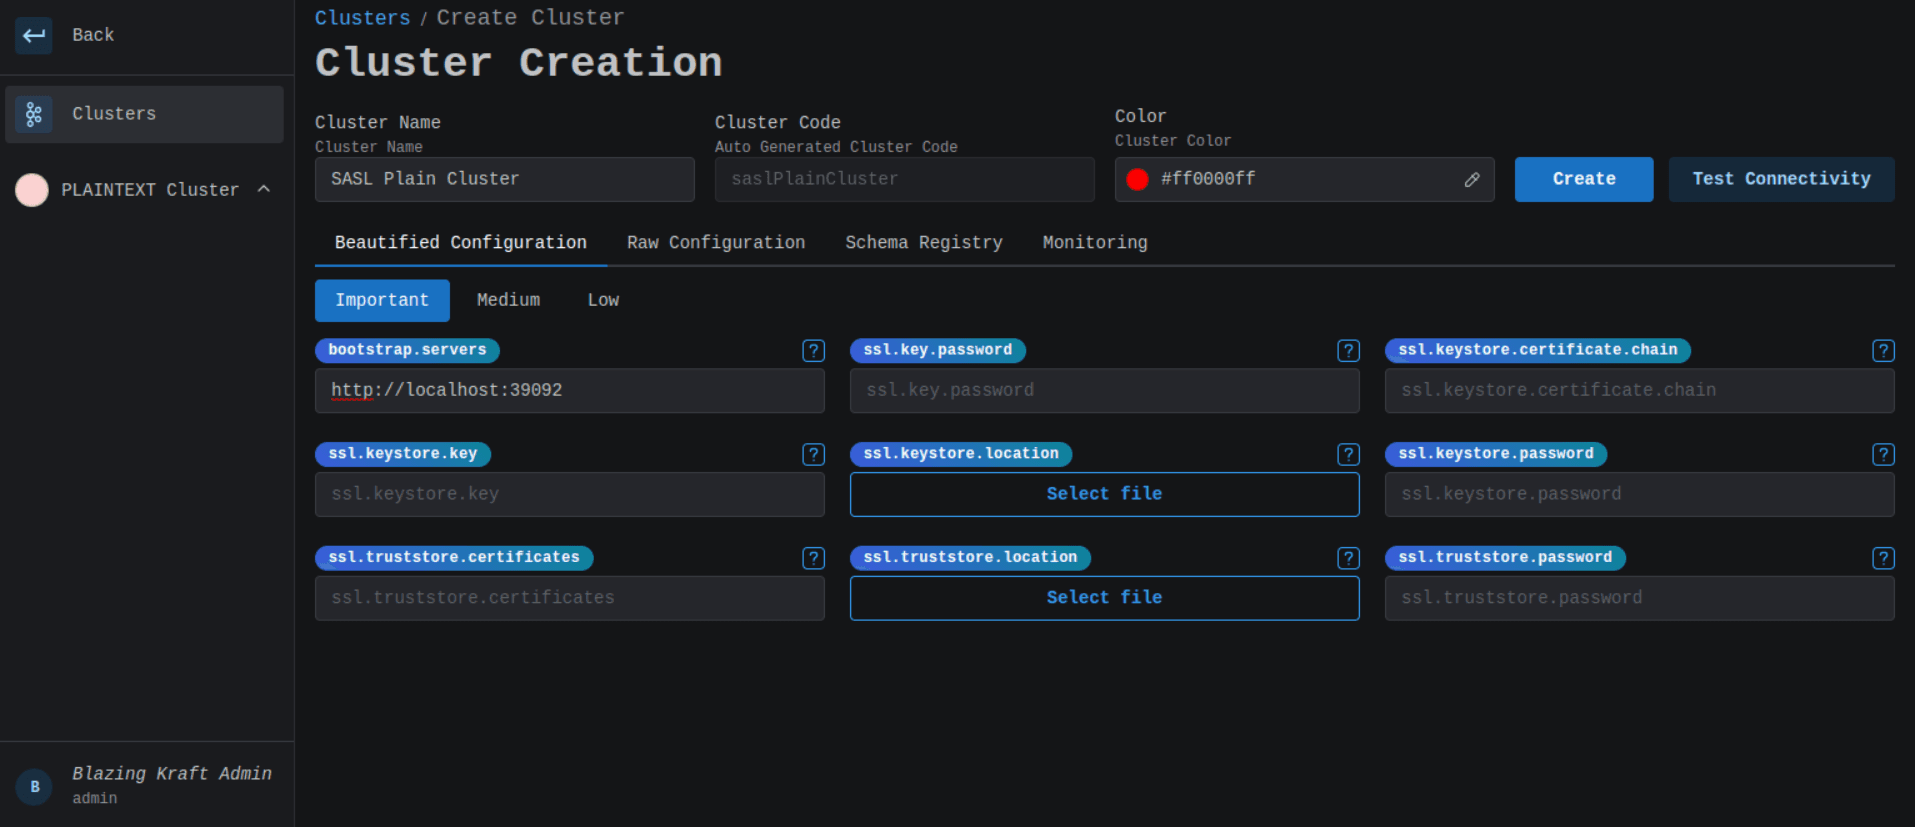The width and height of the screenshot is (1915, 827).
Task: Open color picker edit pencil icon
Action: click(x=1472, y=180)
